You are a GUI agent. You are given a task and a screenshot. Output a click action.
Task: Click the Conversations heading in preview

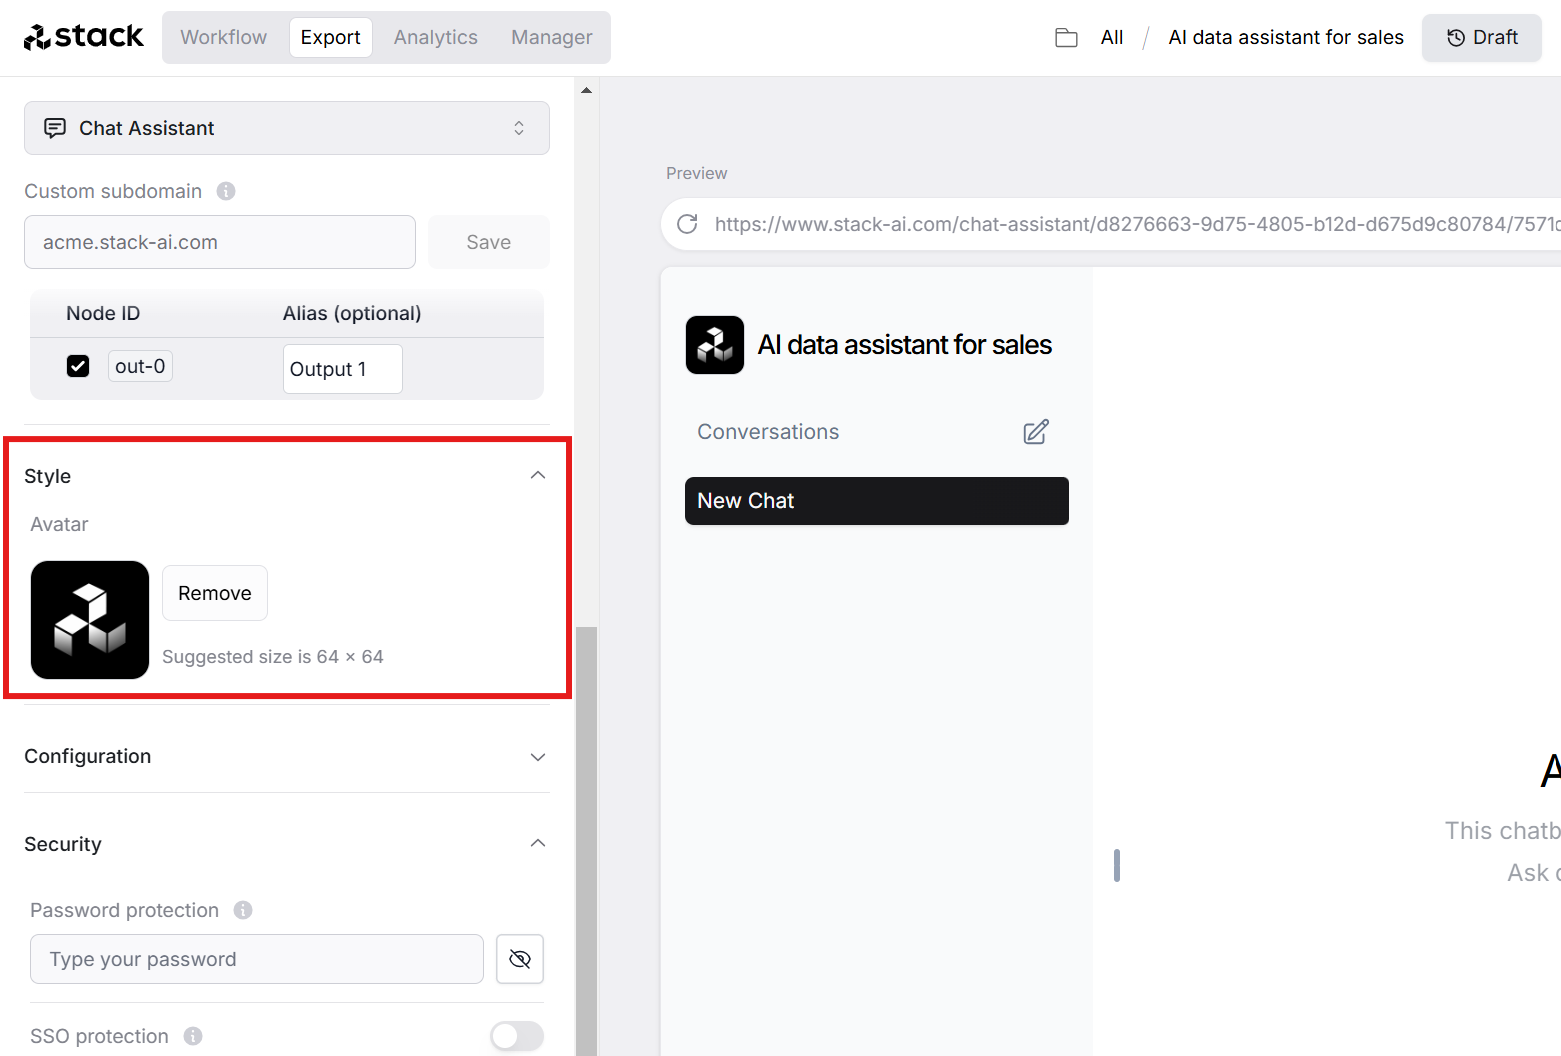(768, 432)
